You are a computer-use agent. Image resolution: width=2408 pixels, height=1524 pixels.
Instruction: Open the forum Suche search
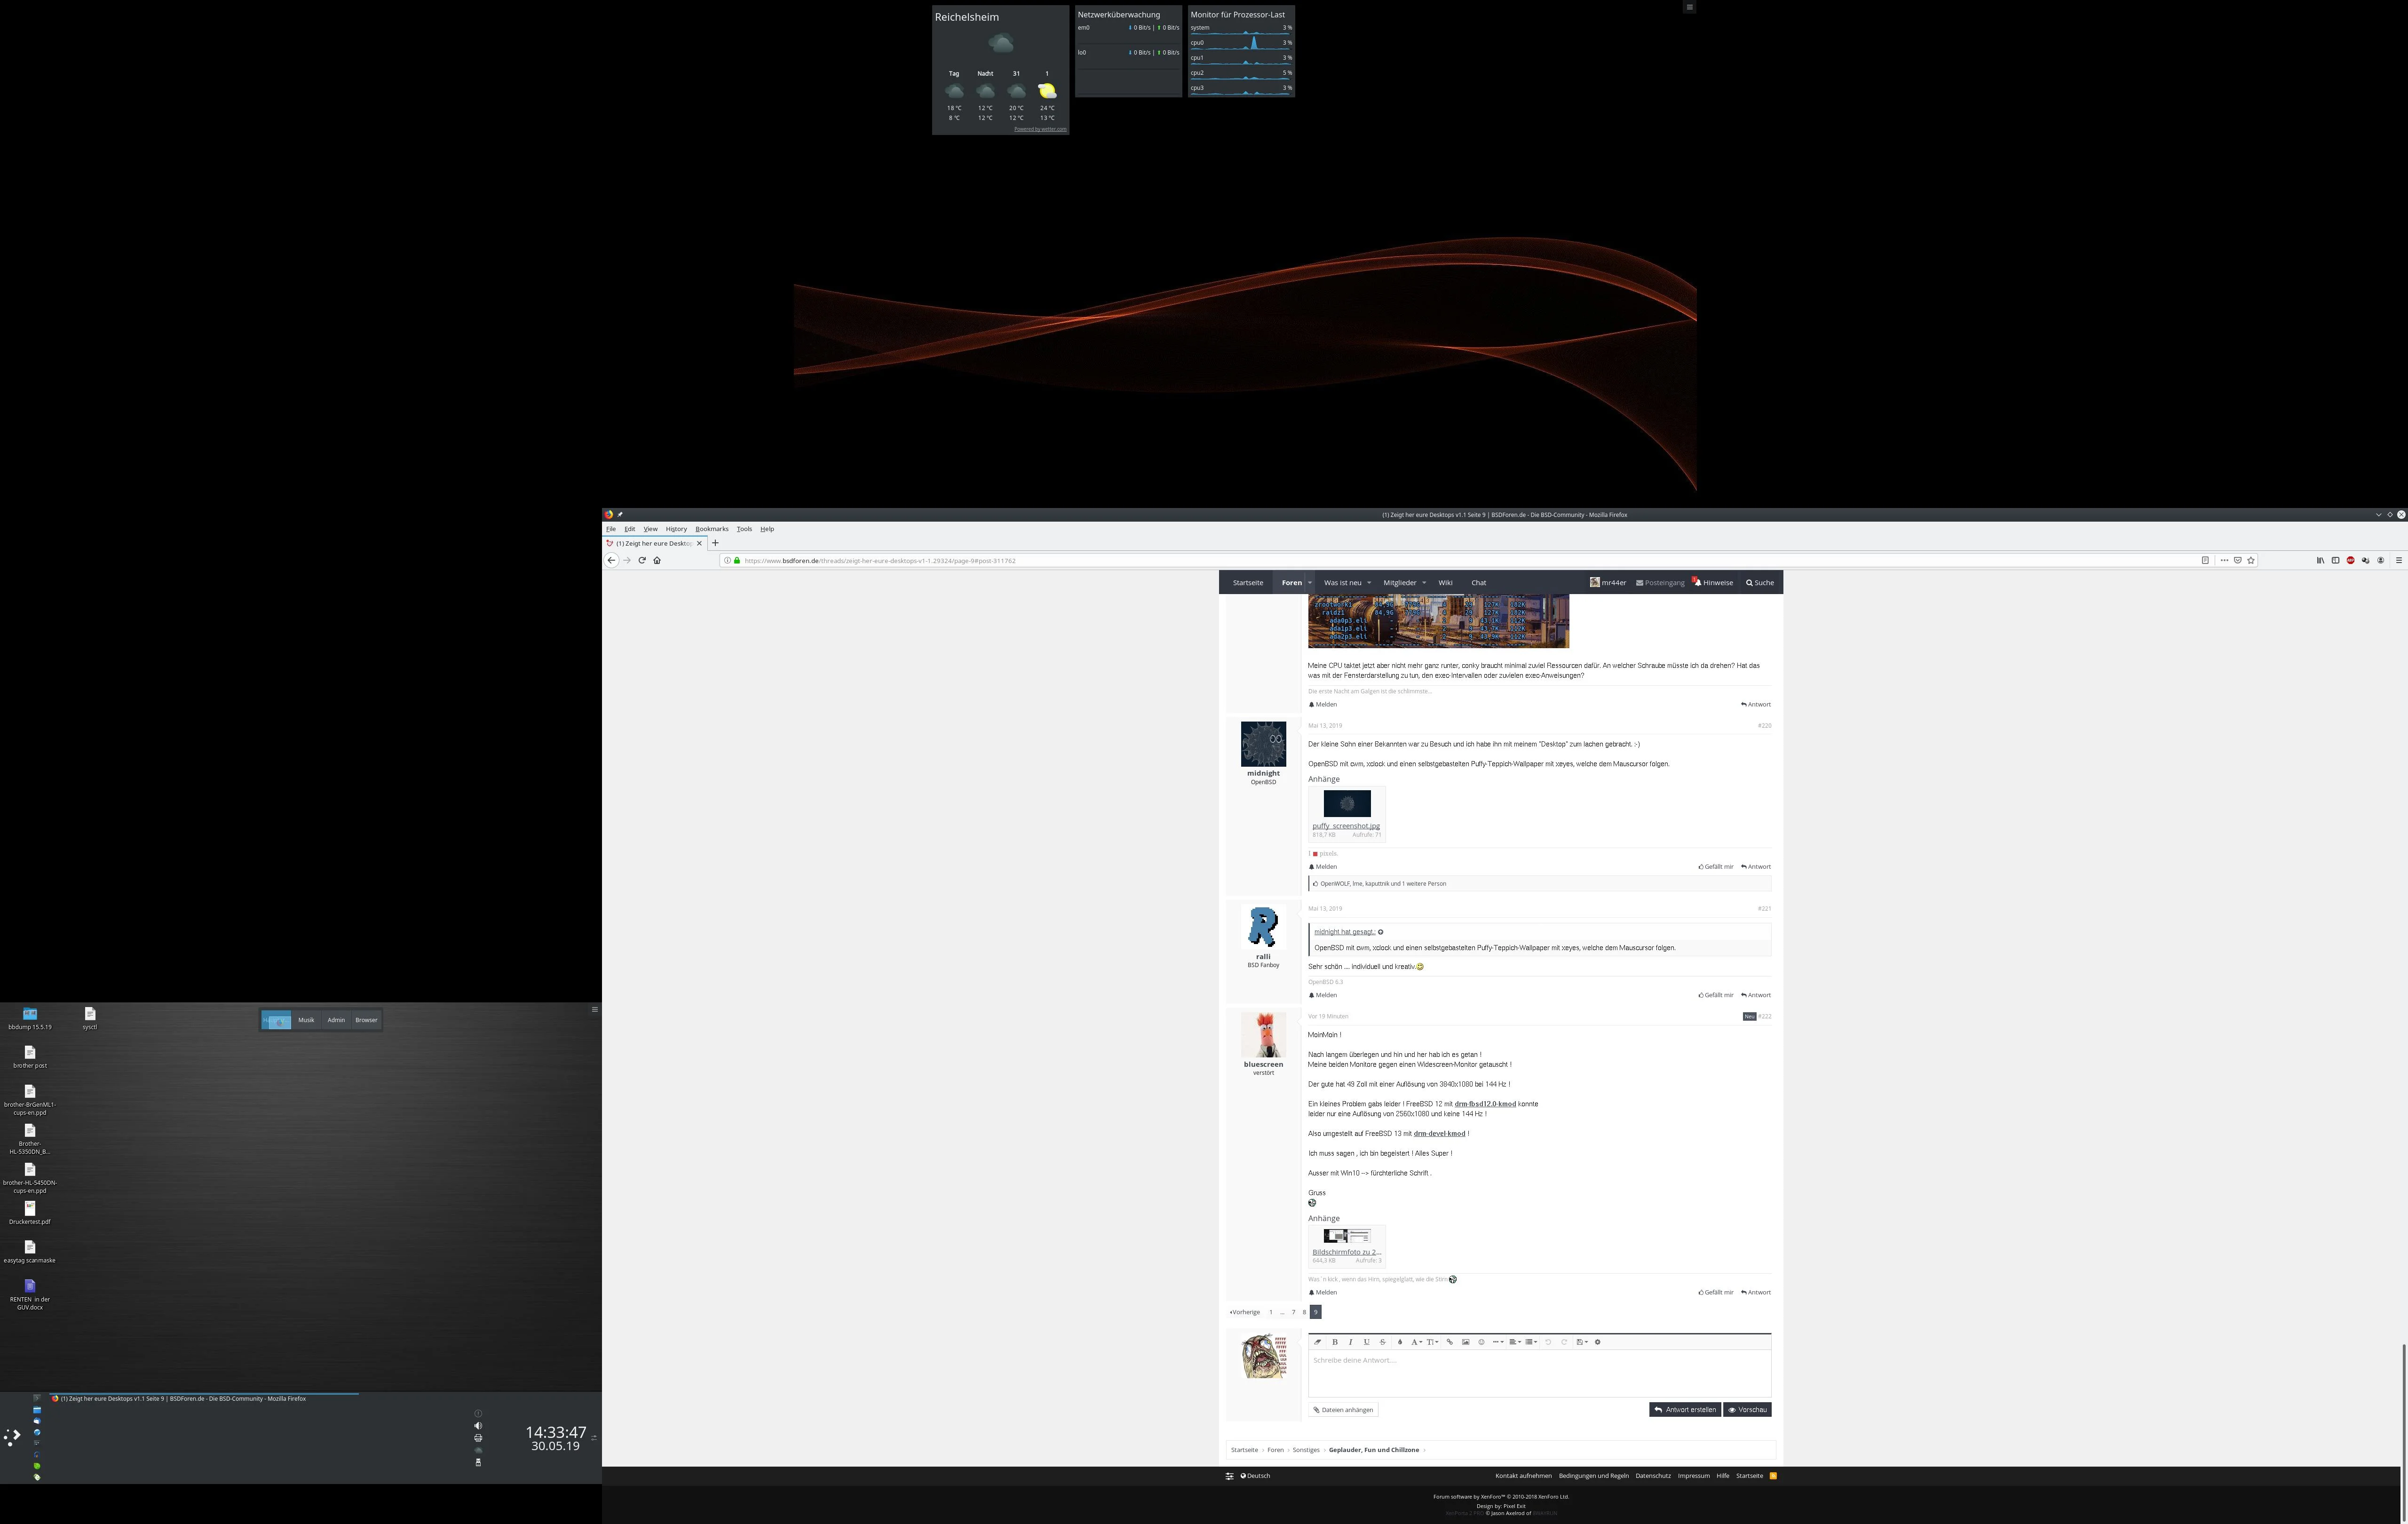click(x=1760, y=583)
